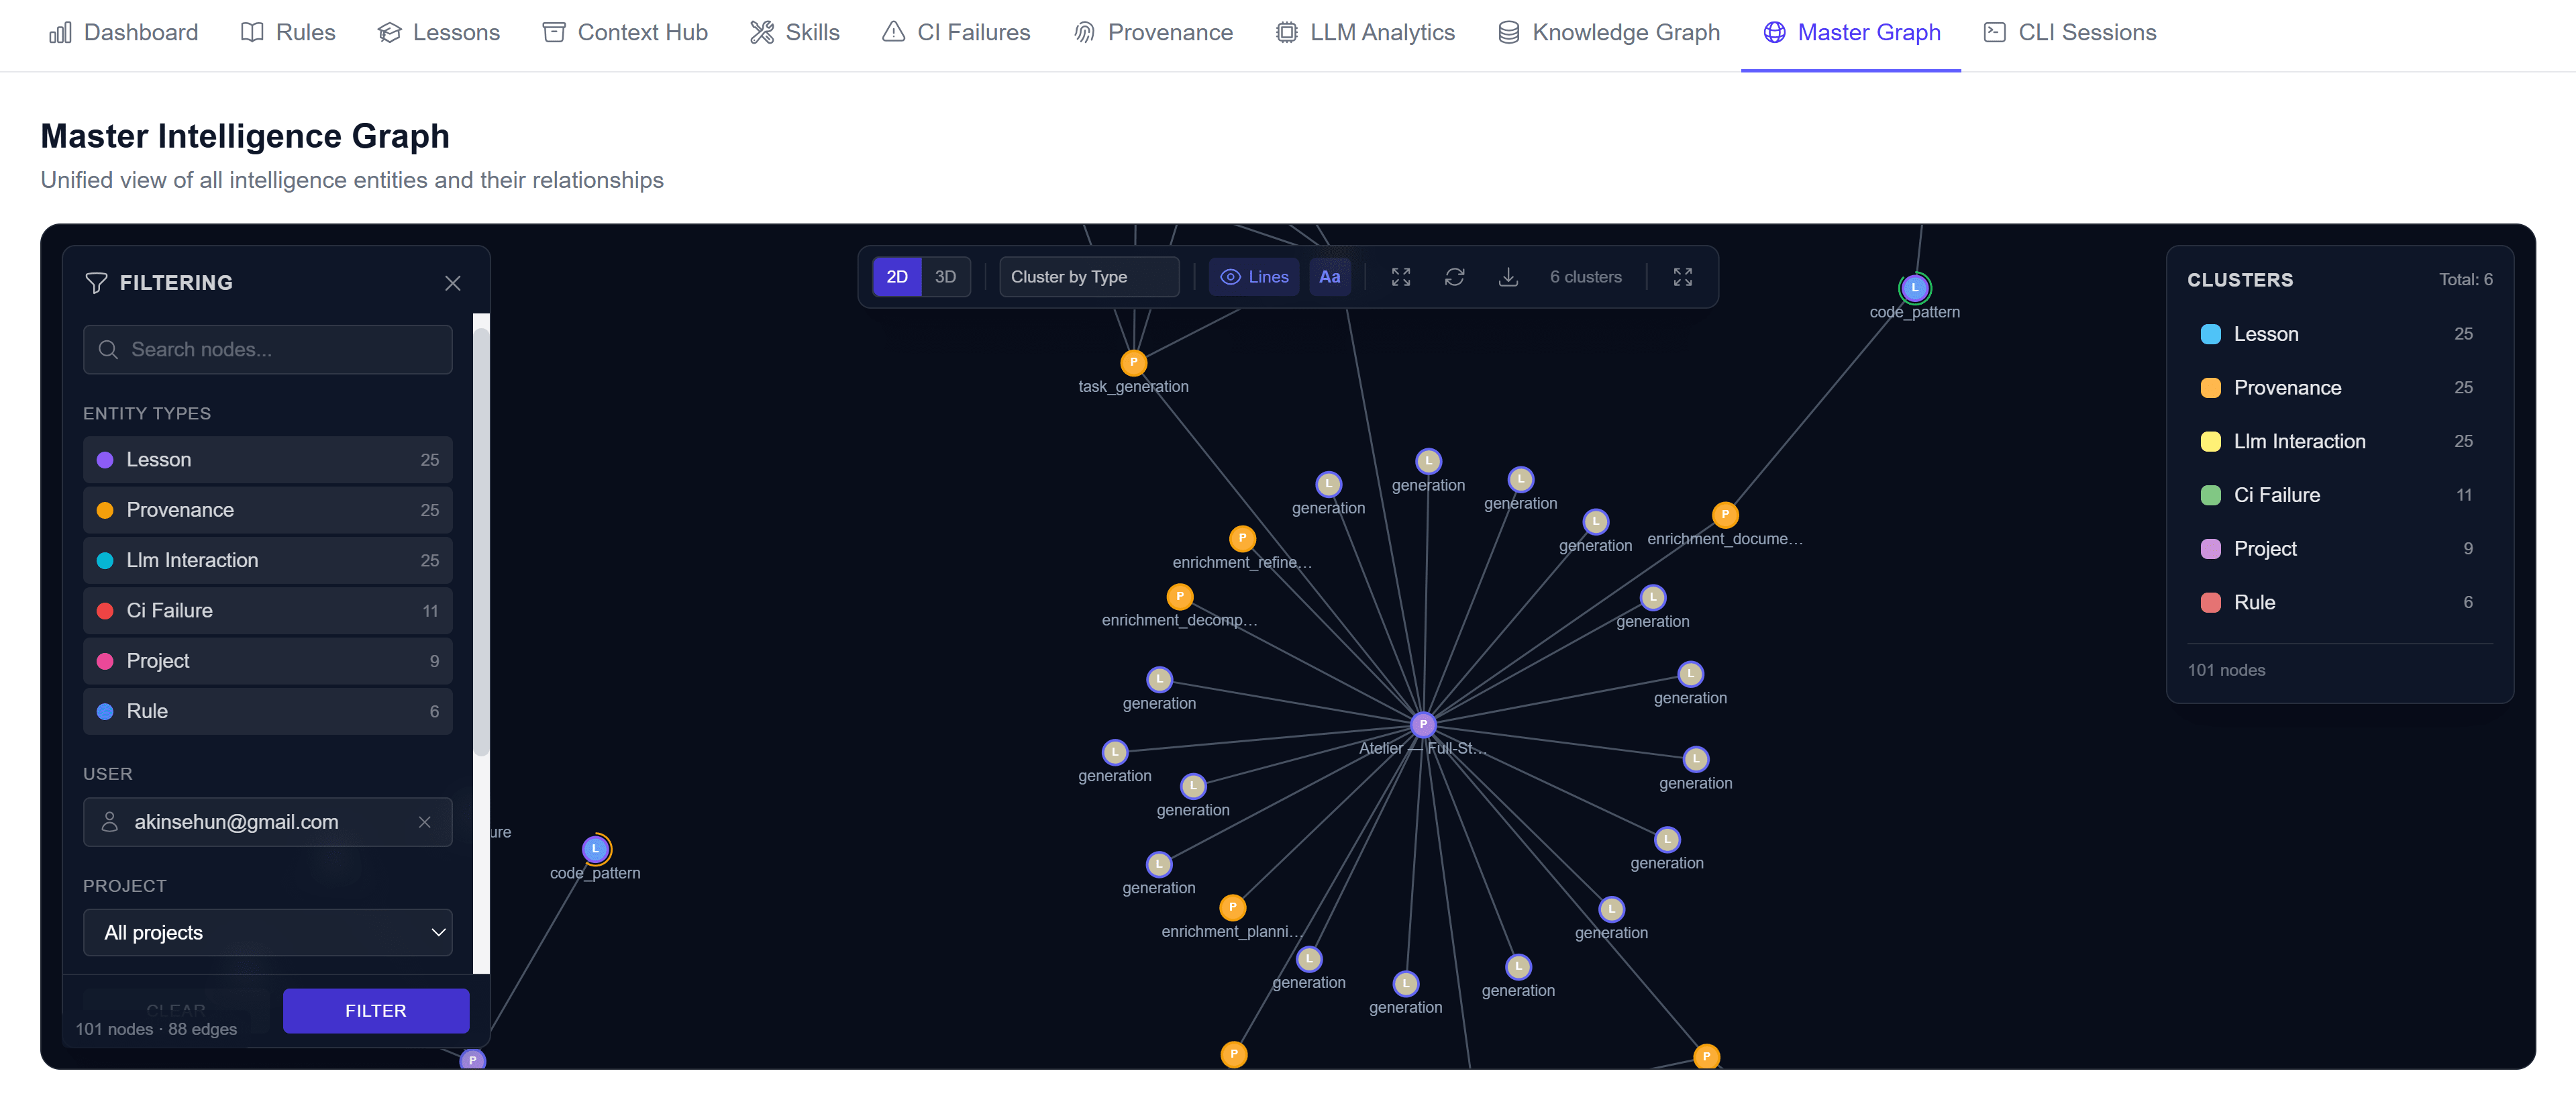The image size is (2576, 1106).
Task: Select Rule cluster in Clusters panel
Action: click(2339, 602)
